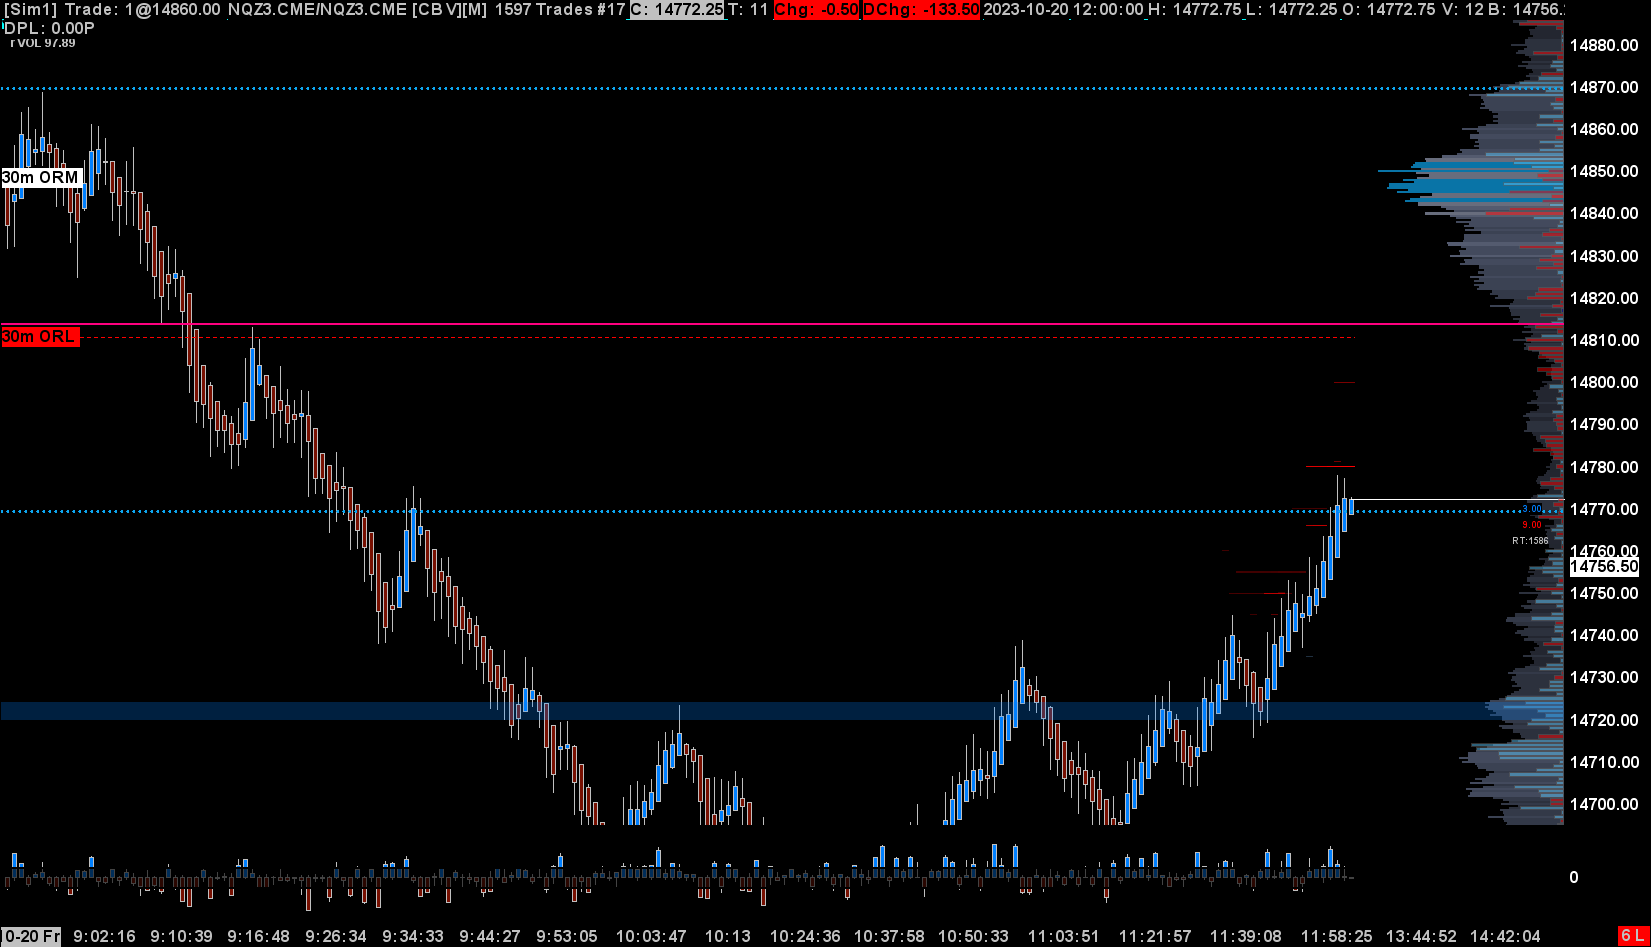
Task: Click the 9:53:05 time axis label
Action: (x=567, y=936)
